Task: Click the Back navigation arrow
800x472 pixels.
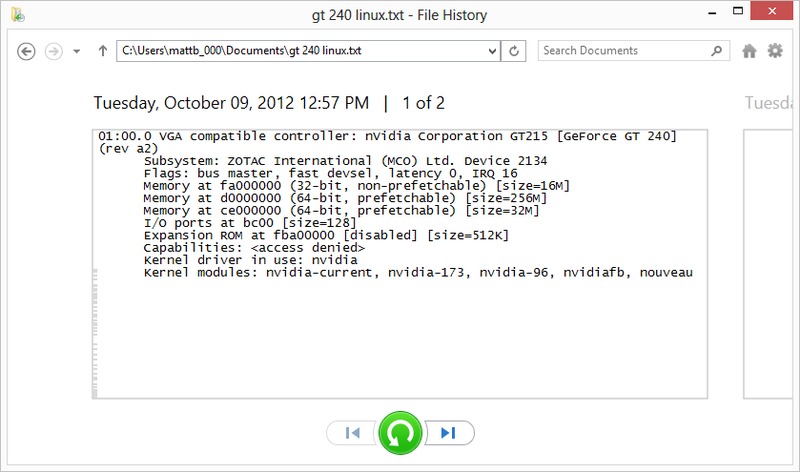Action: click(28, 50)
